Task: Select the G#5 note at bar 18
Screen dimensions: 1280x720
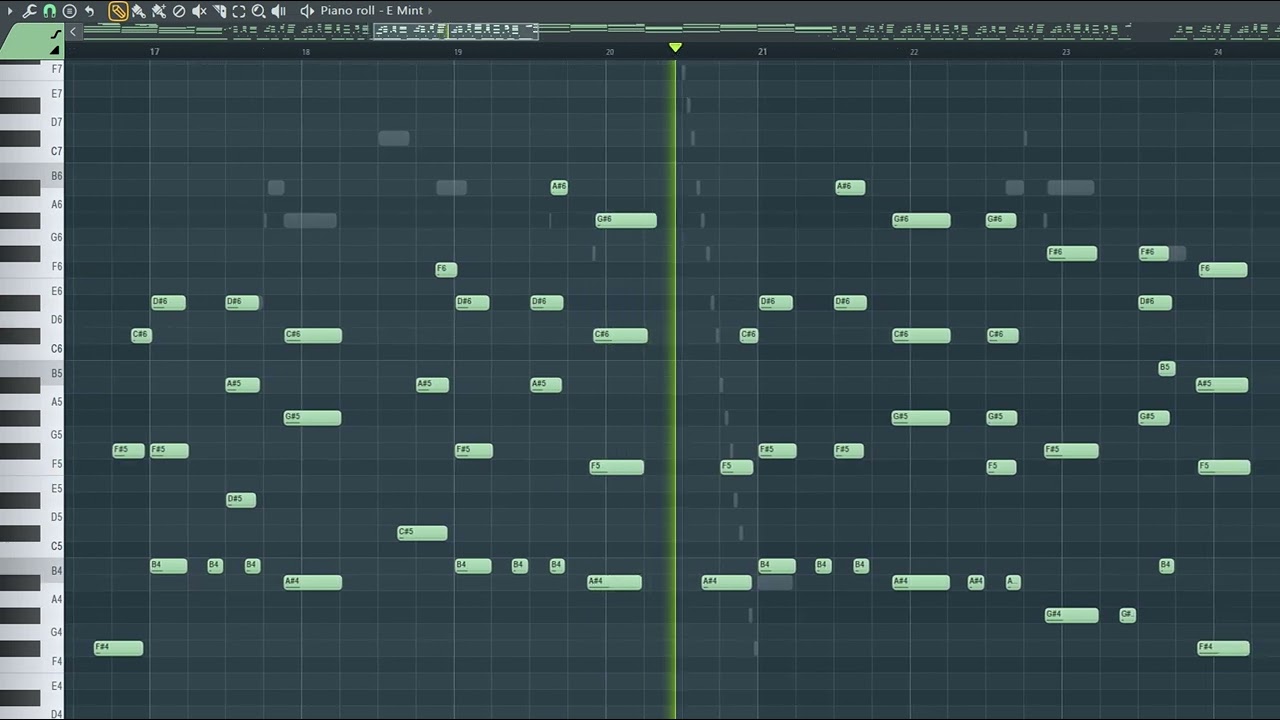Action: point(312,417)
